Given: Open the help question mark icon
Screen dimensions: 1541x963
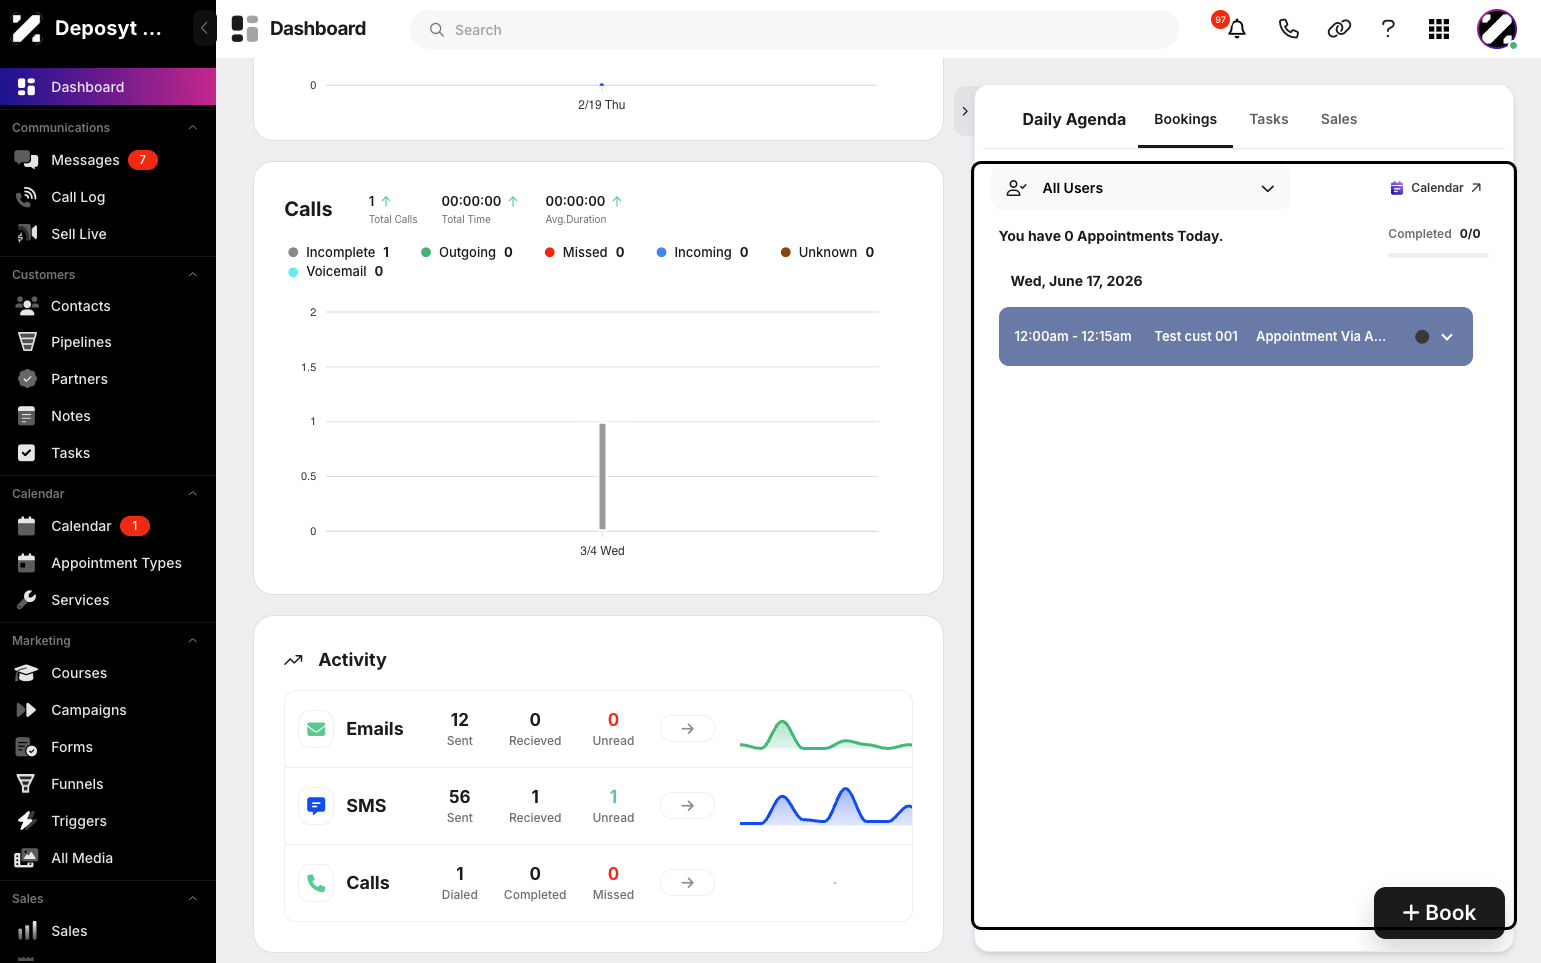Looking at the screenshot, I should click(1388, 29).
